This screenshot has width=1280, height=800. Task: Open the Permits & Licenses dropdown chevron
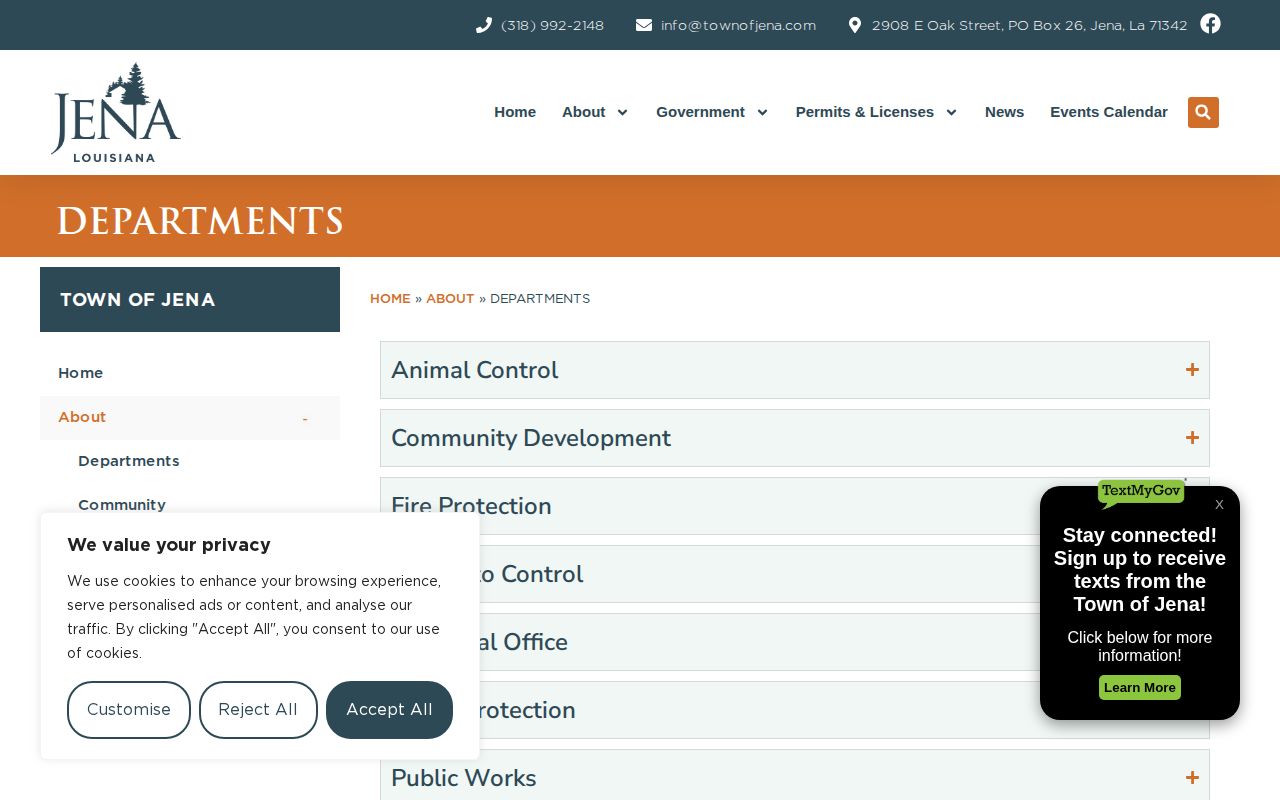951,112
